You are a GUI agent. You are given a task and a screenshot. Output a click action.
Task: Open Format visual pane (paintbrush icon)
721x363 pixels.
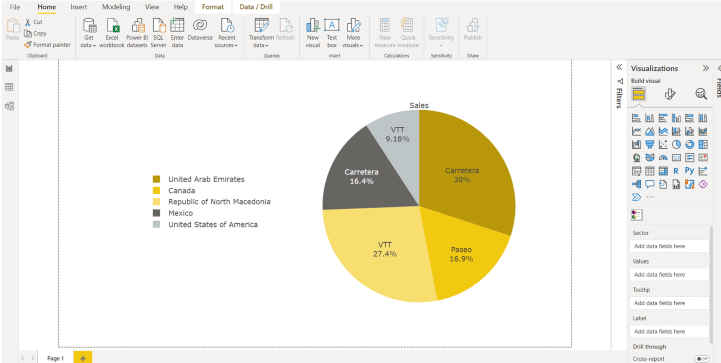670,94
